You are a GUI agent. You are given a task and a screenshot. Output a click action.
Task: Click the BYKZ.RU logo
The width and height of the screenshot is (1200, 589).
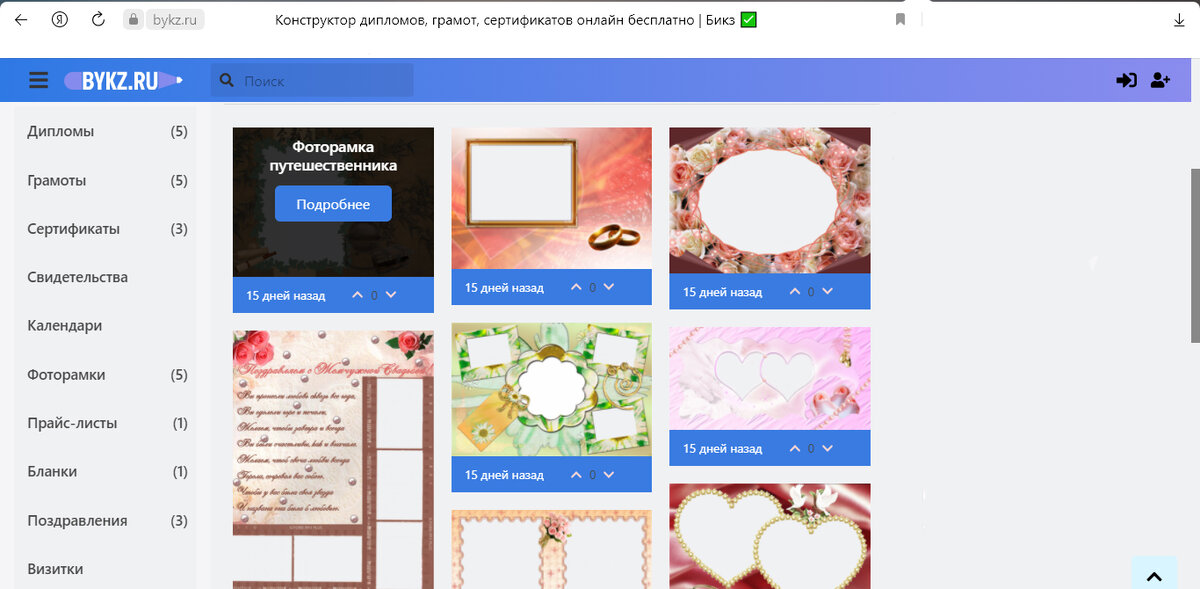(120, 80)
